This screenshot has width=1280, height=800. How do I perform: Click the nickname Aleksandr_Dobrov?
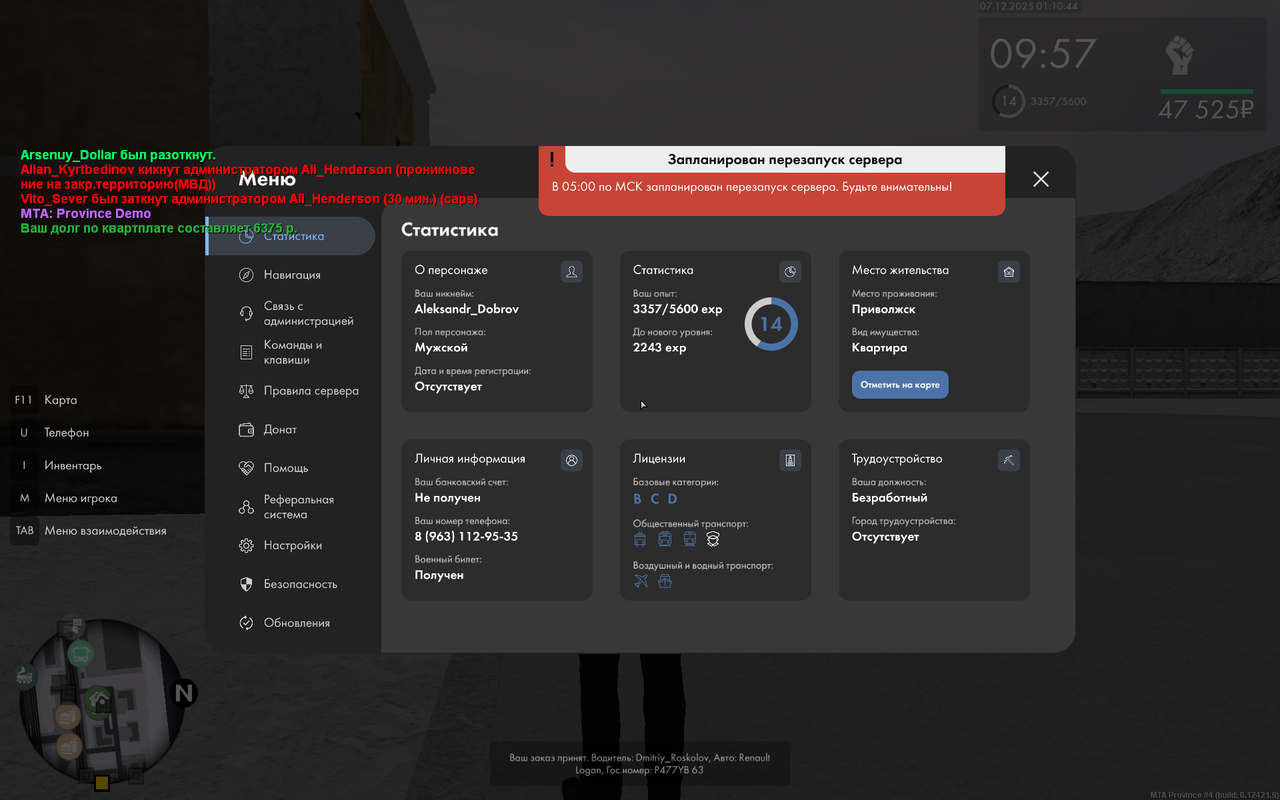pyautogui.click(x=467, y=309)
